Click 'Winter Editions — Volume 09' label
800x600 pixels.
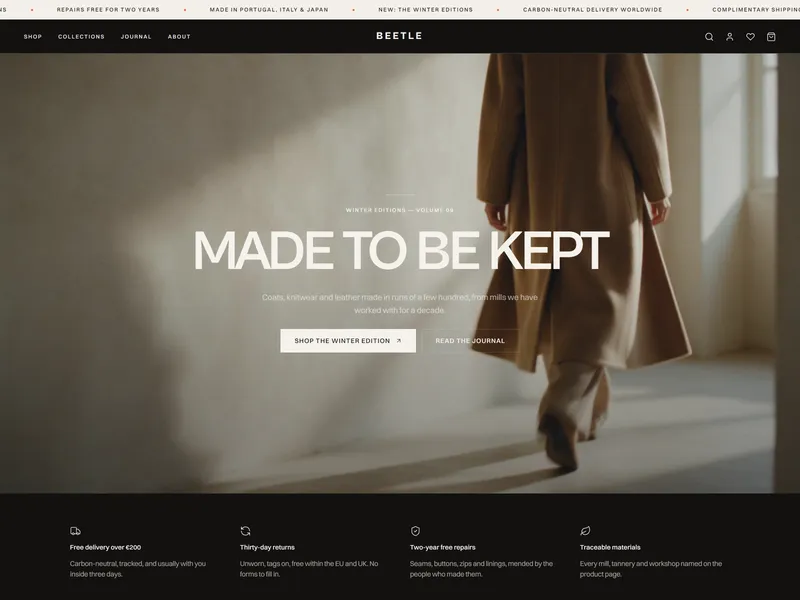pyautogui.click(x=399, y=210)
